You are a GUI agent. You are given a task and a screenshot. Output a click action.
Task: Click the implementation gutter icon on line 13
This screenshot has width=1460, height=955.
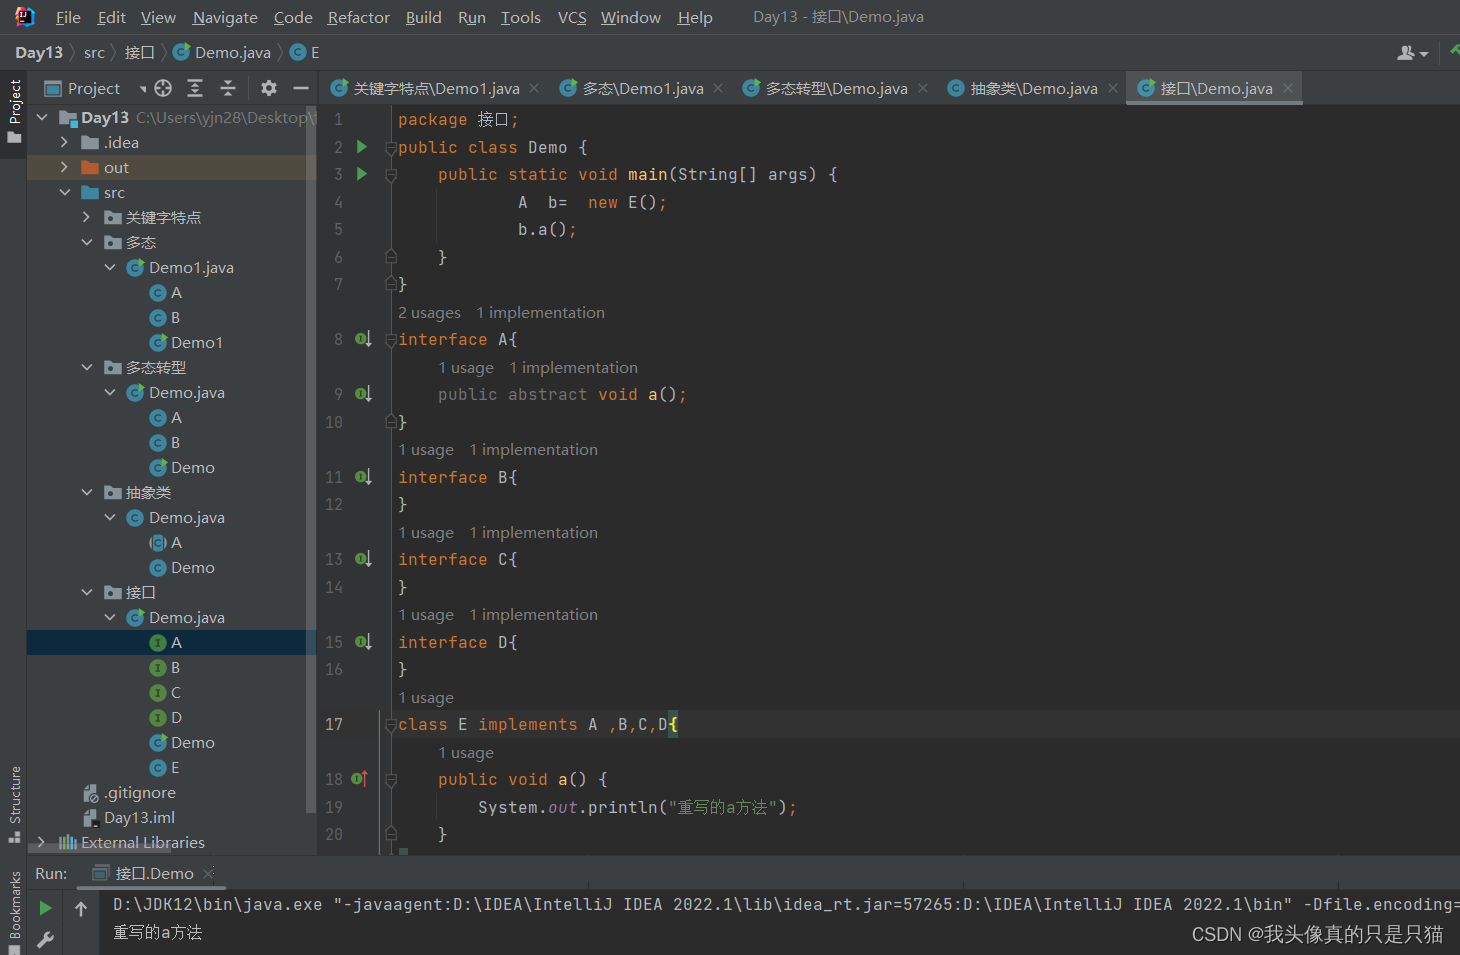(363, 559)
